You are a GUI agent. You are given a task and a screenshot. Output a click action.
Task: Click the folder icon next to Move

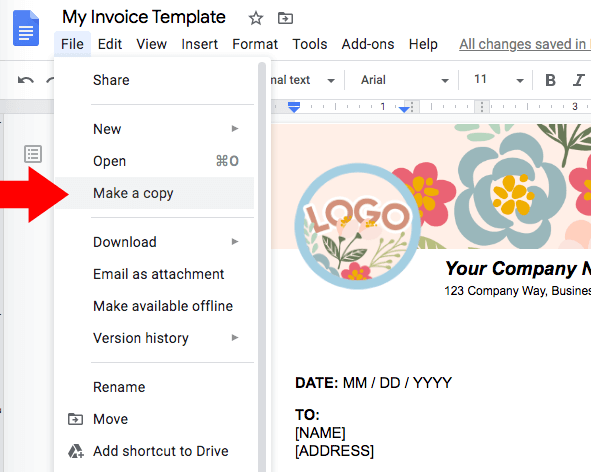point(75,419)
